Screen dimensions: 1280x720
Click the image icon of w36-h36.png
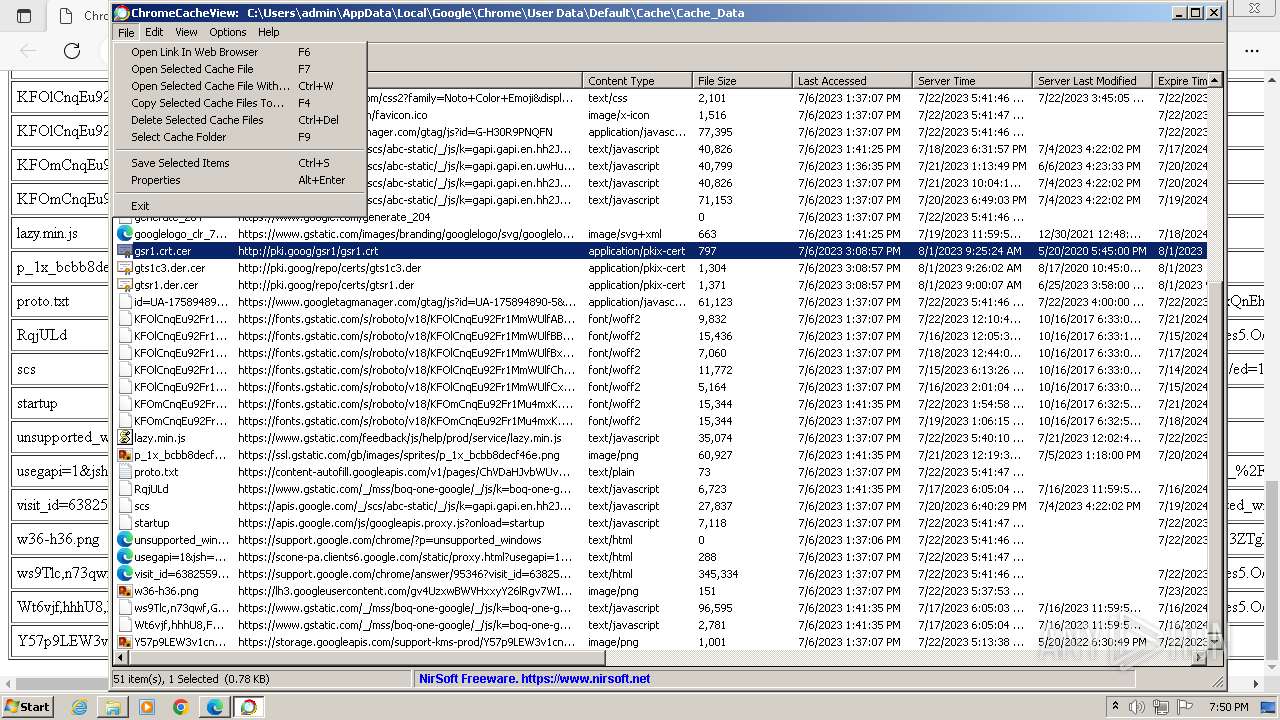125,591
